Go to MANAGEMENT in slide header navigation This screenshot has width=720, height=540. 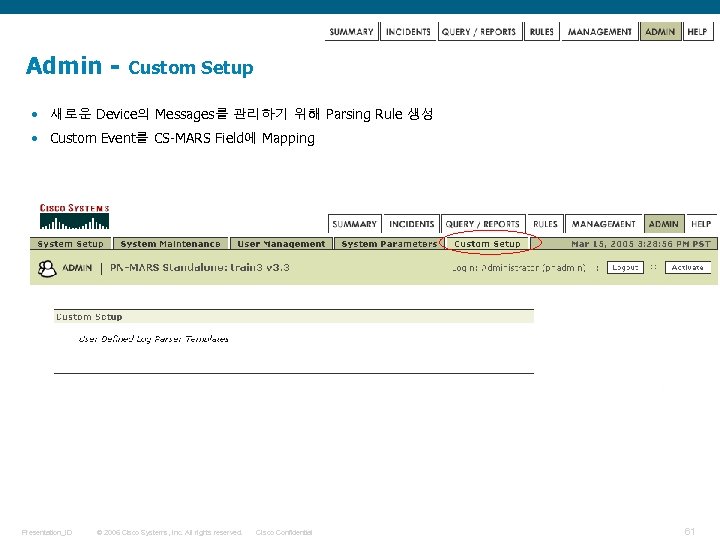(600, 32)
